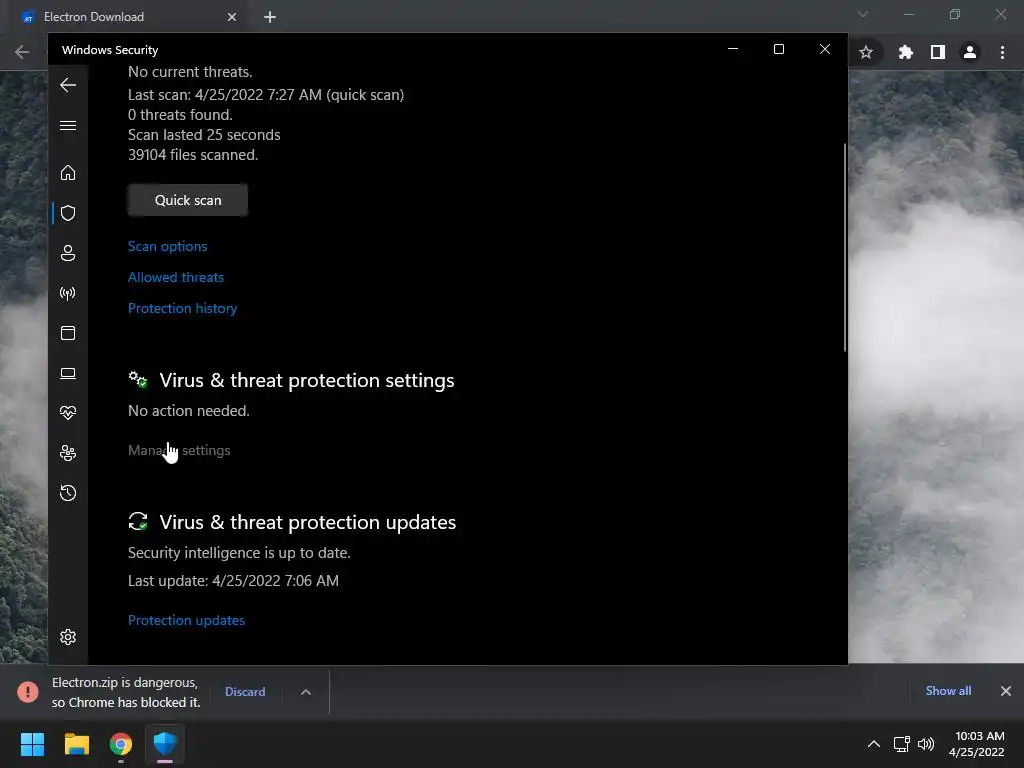The height and width of the screenshot is (768, 1024).
Task: Select Virus & threat protection shield icon
Action: click(x=68, y=213)
